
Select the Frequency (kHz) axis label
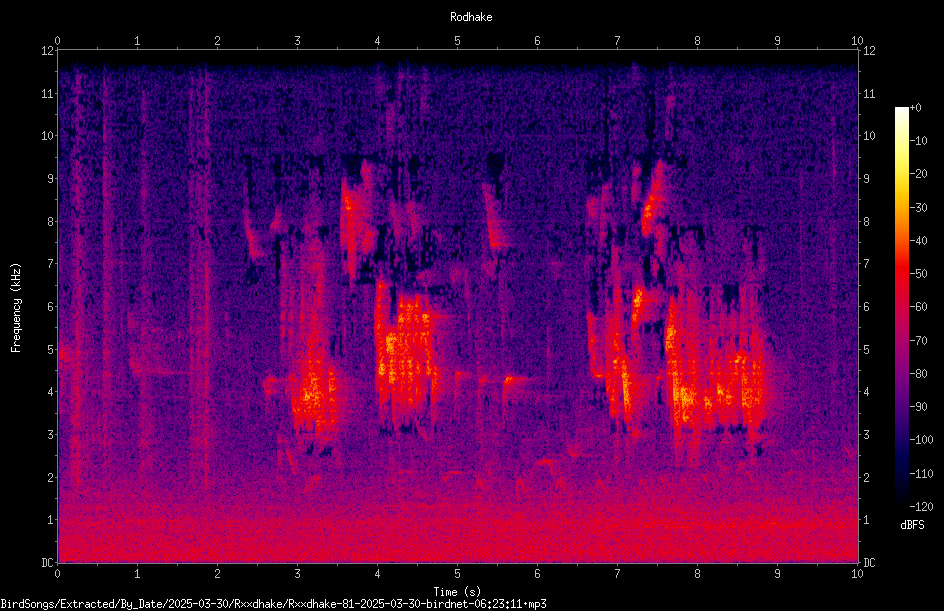(x=16, y=307)
